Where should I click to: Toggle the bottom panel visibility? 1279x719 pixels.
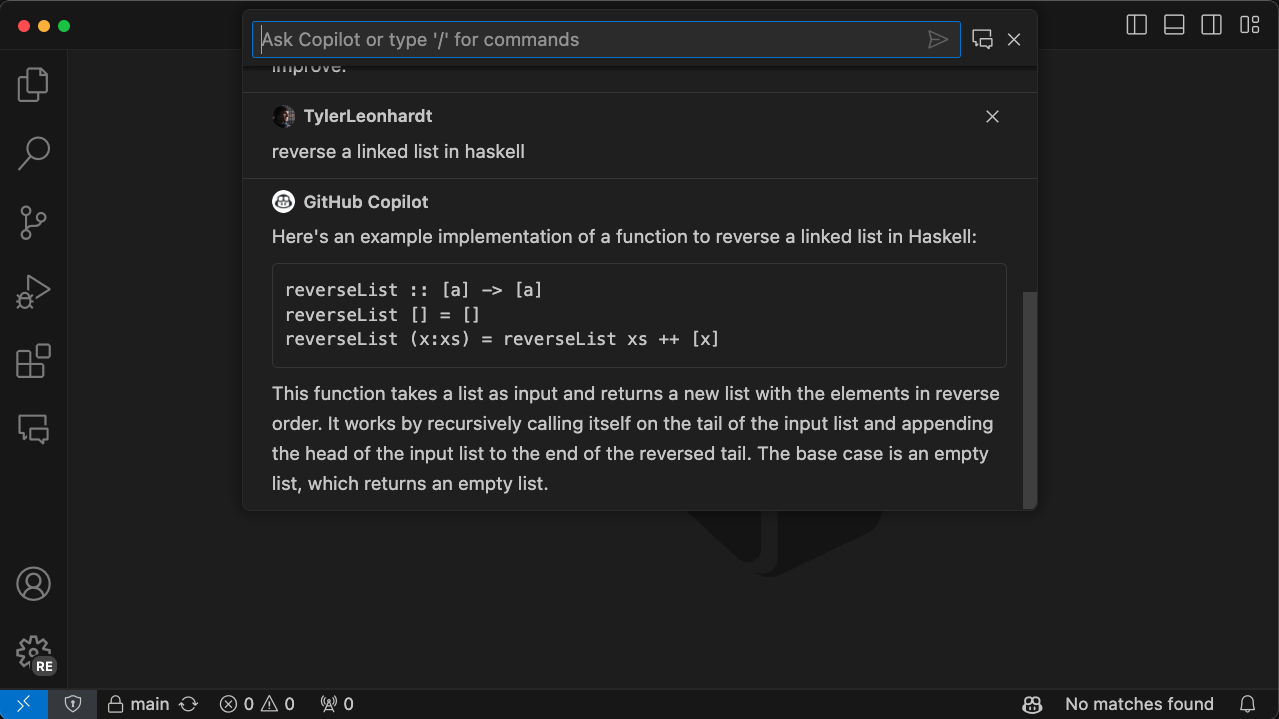tap(1173, 25)
